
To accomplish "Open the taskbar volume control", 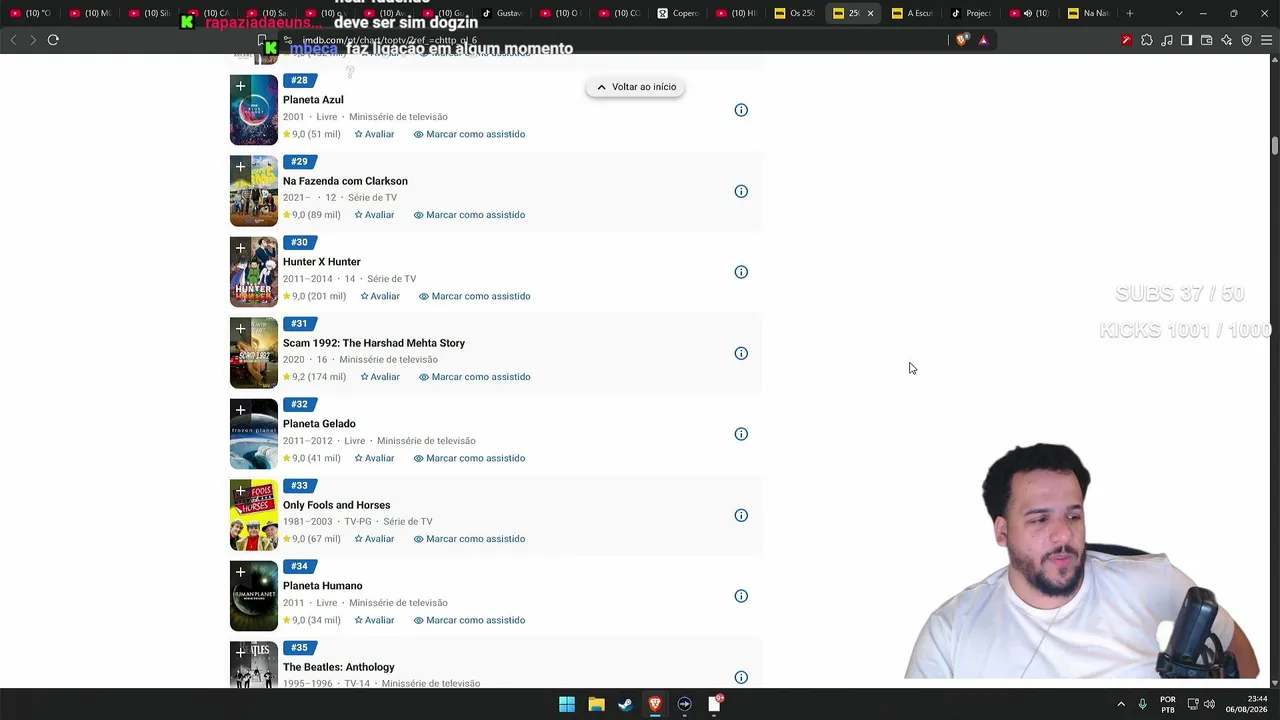I will click(x=1210, y=704).
